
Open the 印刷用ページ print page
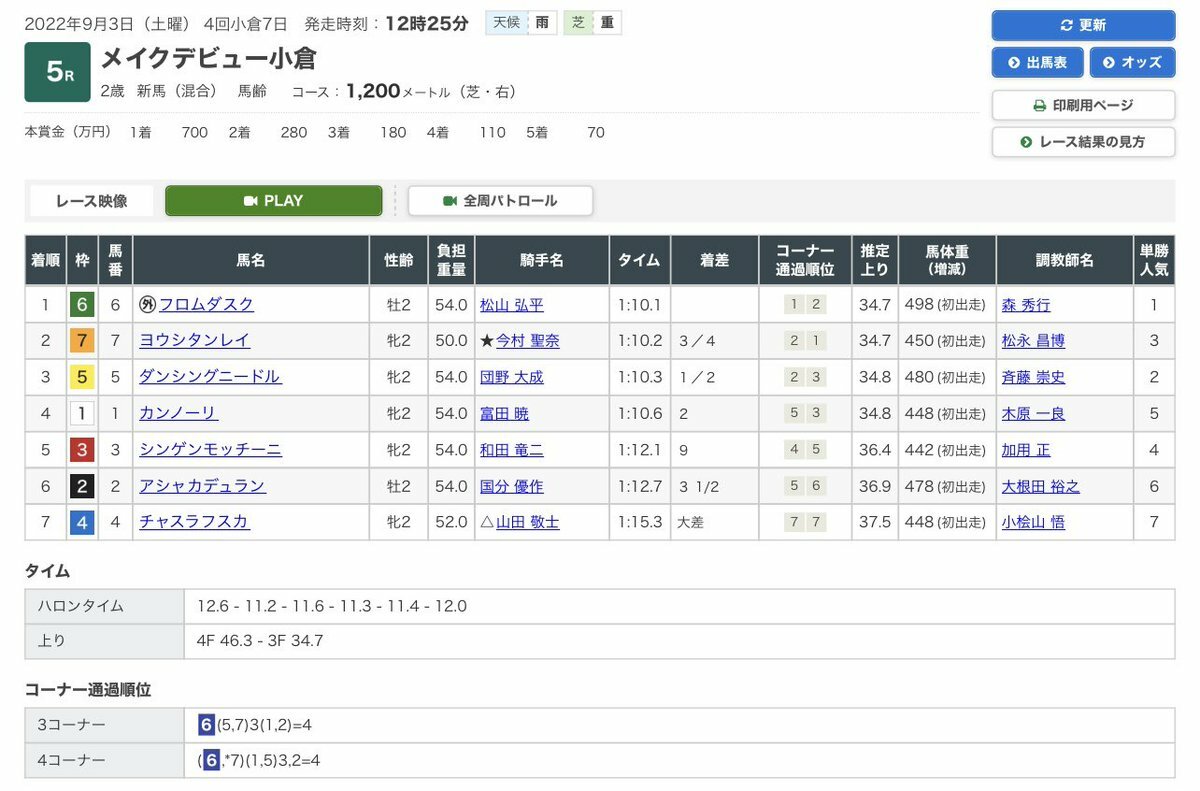click(1083, 105)
